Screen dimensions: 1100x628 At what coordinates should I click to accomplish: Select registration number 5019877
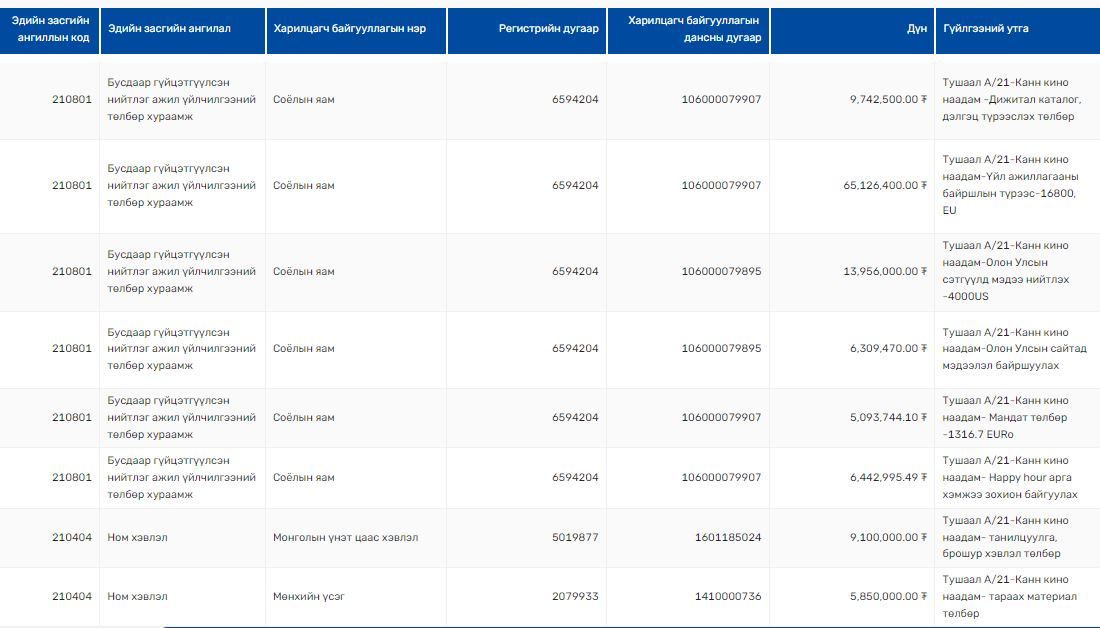[x=575, y=538]
